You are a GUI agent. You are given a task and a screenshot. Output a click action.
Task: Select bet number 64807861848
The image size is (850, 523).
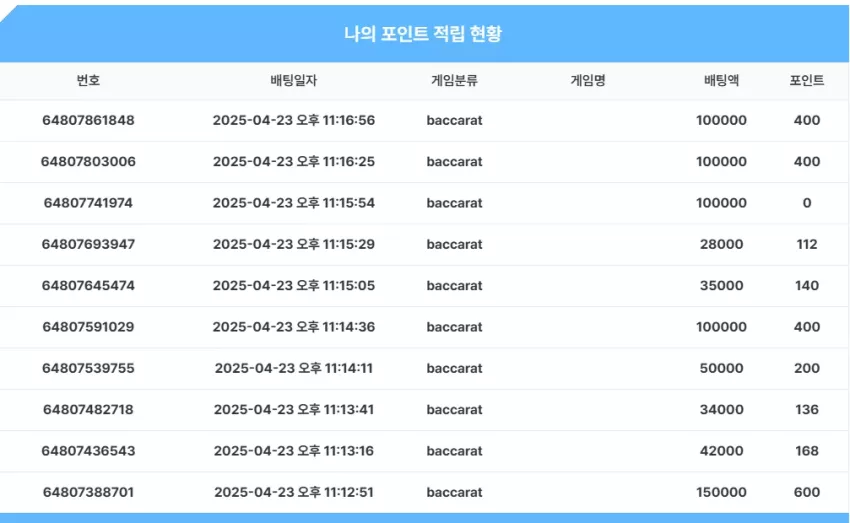point(88,120)
